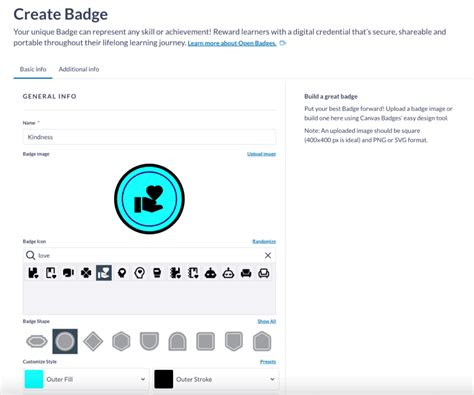474x395 pixels.
Task: Choose the outlined head with heart icon
Action: (140, 273)
